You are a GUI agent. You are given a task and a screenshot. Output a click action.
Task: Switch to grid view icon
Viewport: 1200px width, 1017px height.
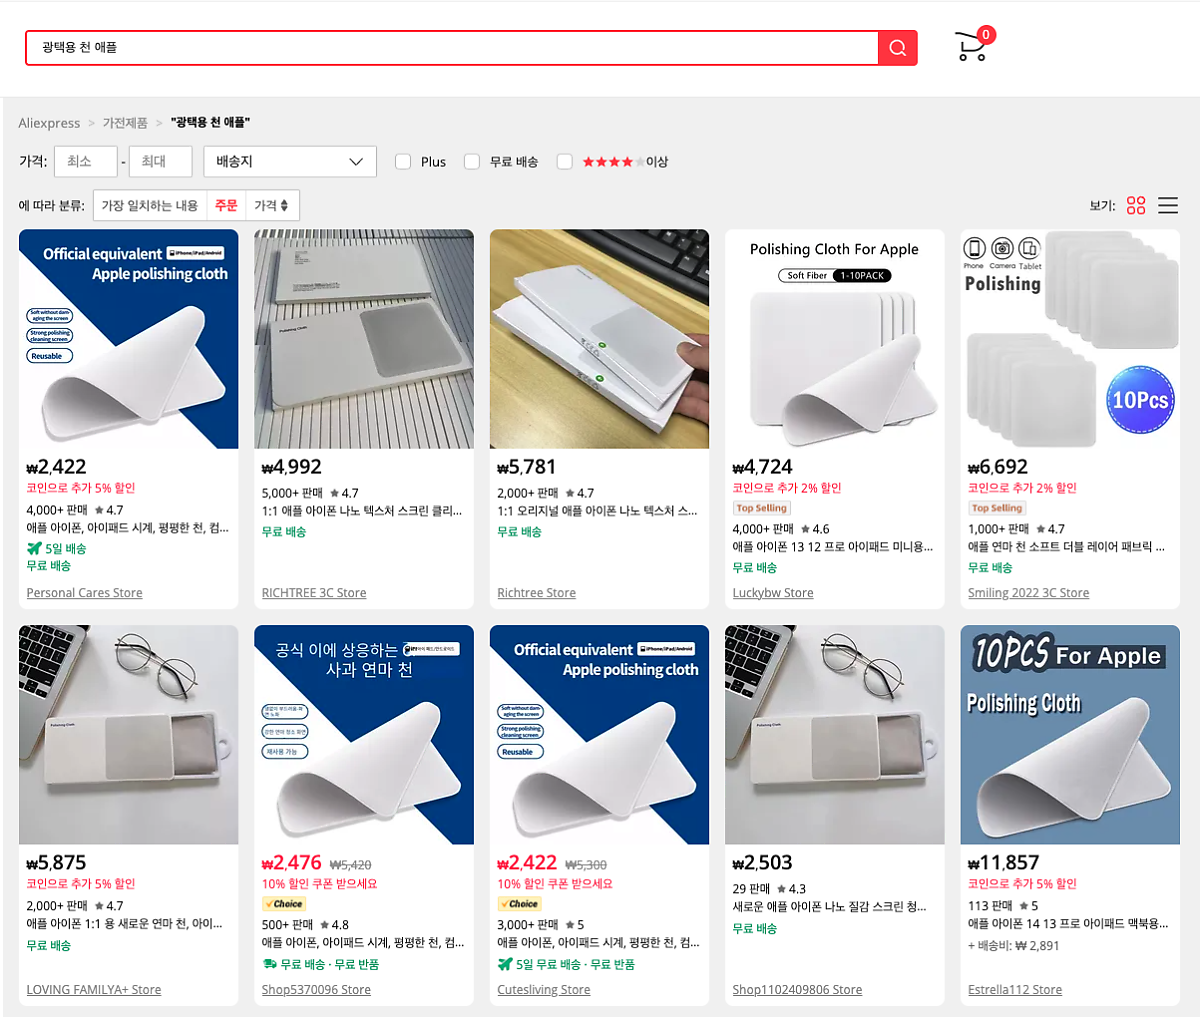coord(1136,205)
